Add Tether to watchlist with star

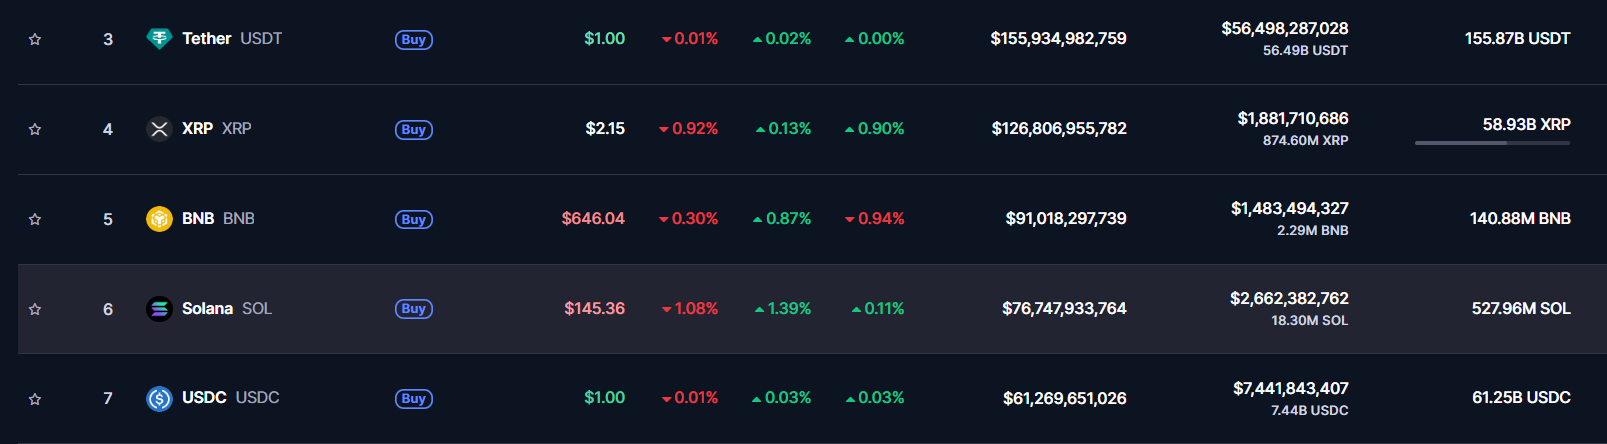35,39
